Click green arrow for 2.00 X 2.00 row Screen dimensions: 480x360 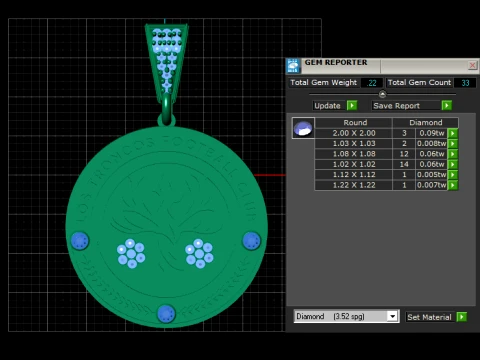(453, 133)
